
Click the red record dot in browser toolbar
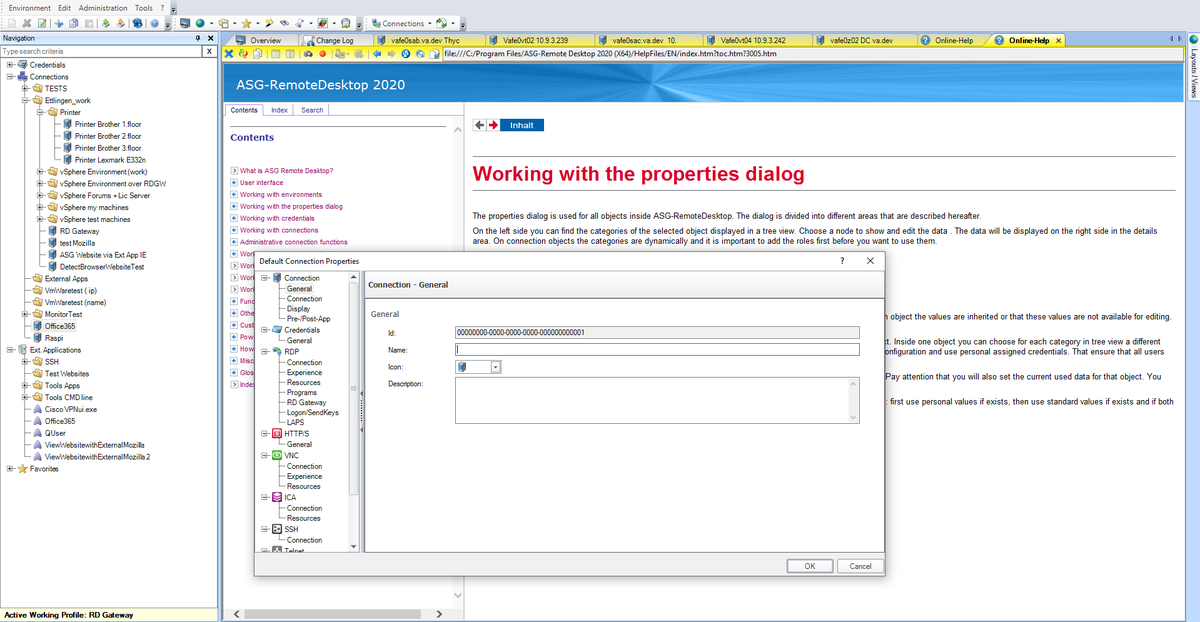323,53
